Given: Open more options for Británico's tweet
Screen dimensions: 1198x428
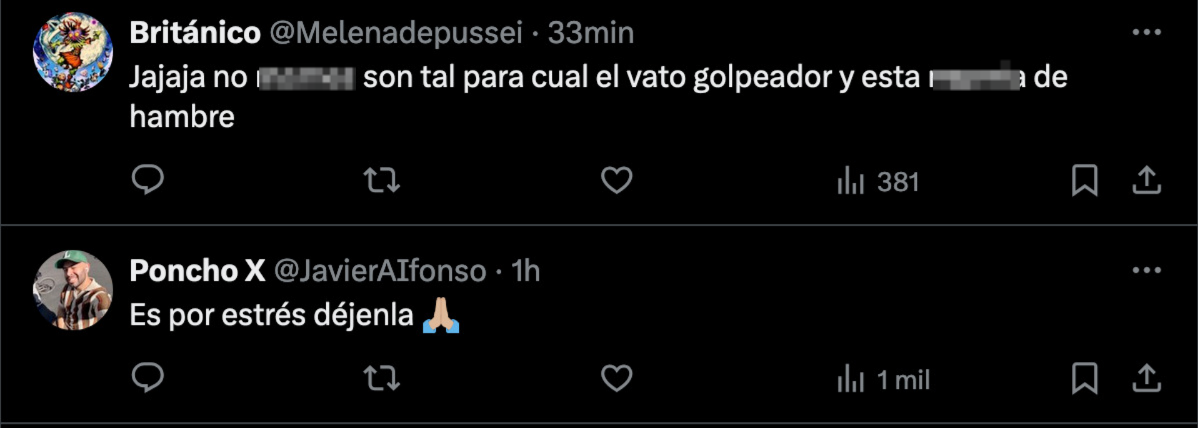Looking at the screenshot, I should coord(1146,33).
